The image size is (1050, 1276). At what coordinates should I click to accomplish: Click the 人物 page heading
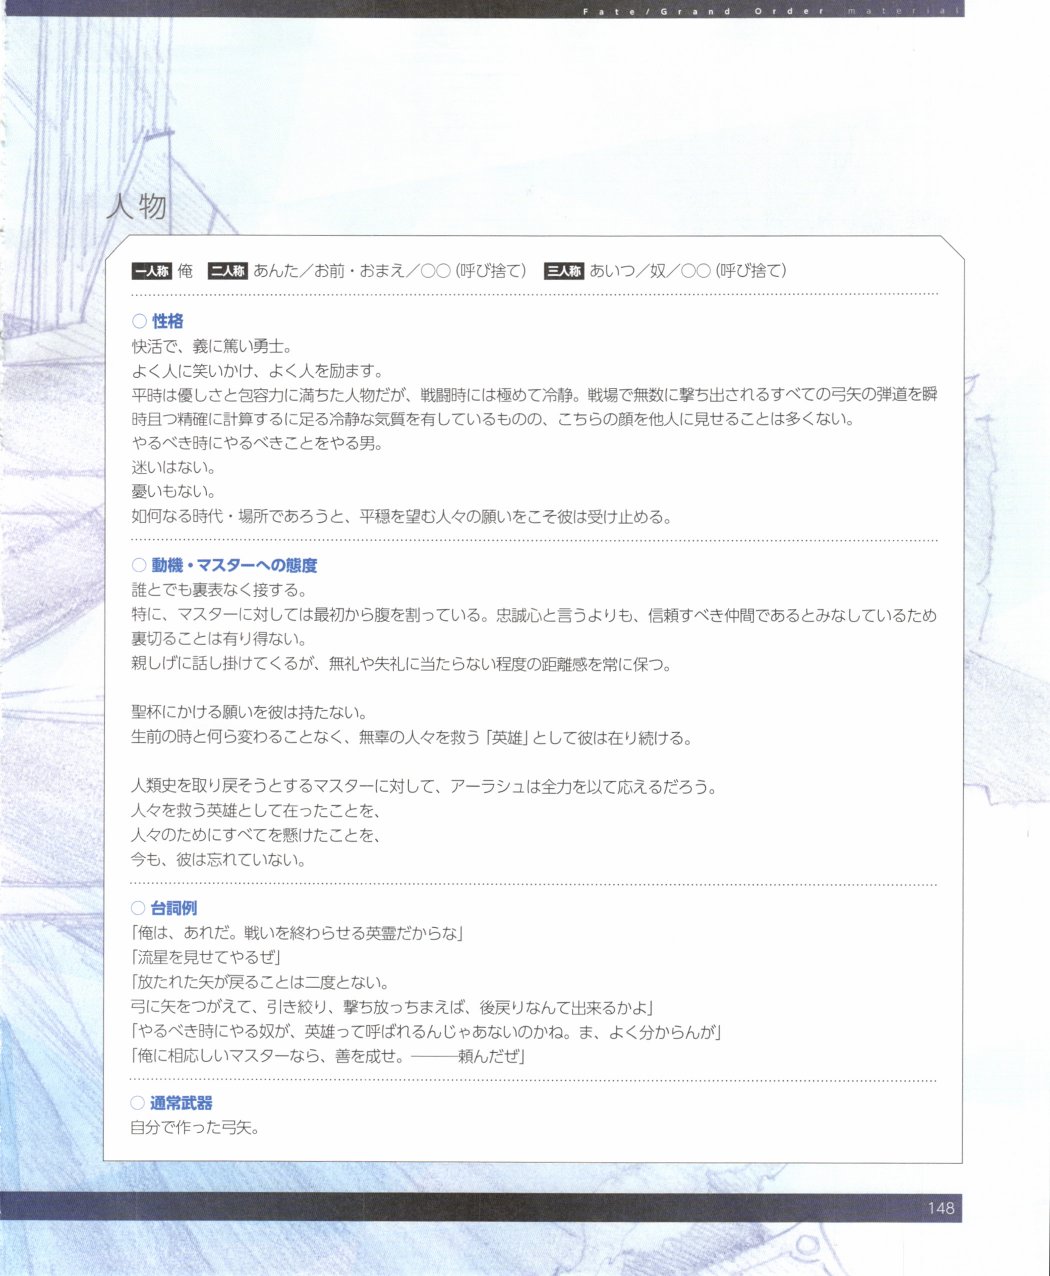pyautogui.click(x=137, y=207)
